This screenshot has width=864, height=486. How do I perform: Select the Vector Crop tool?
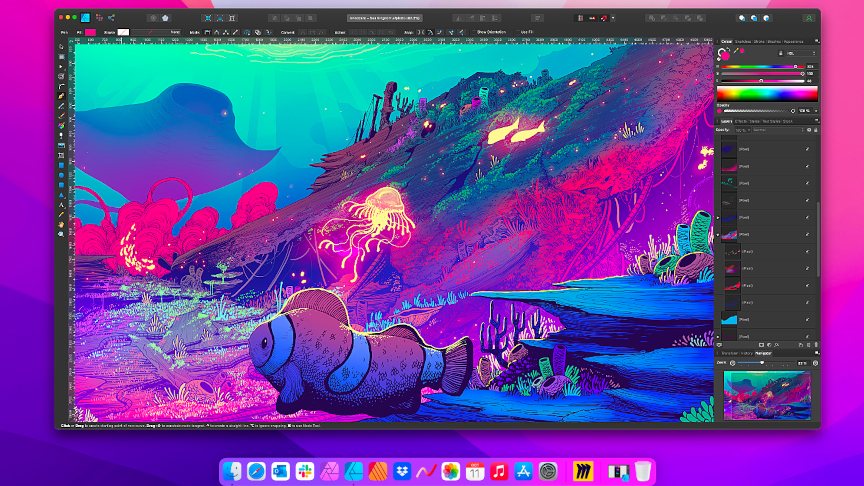point(61,155)
